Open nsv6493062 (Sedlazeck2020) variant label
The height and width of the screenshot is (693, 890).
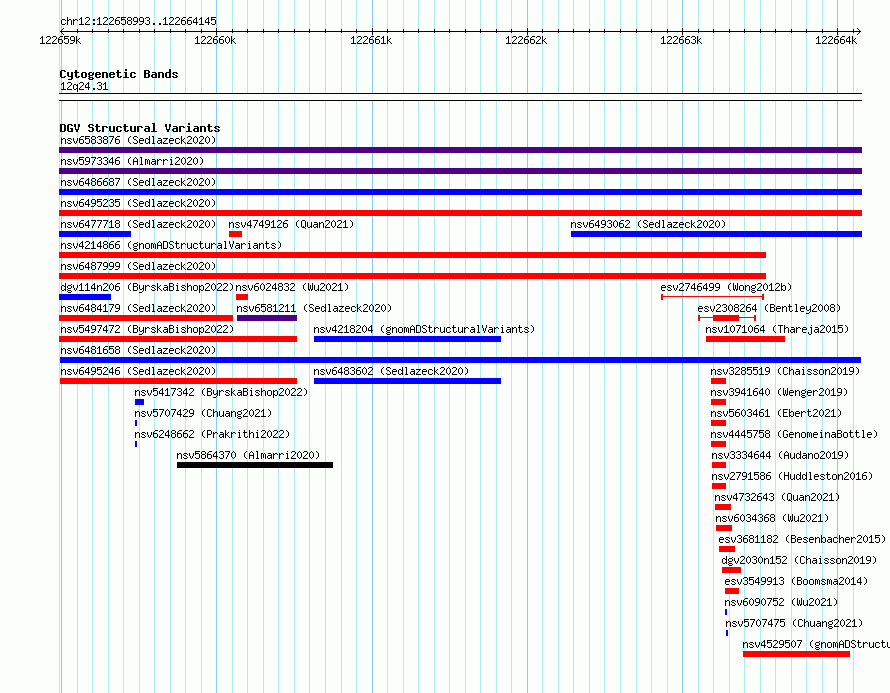coord(648,224)
